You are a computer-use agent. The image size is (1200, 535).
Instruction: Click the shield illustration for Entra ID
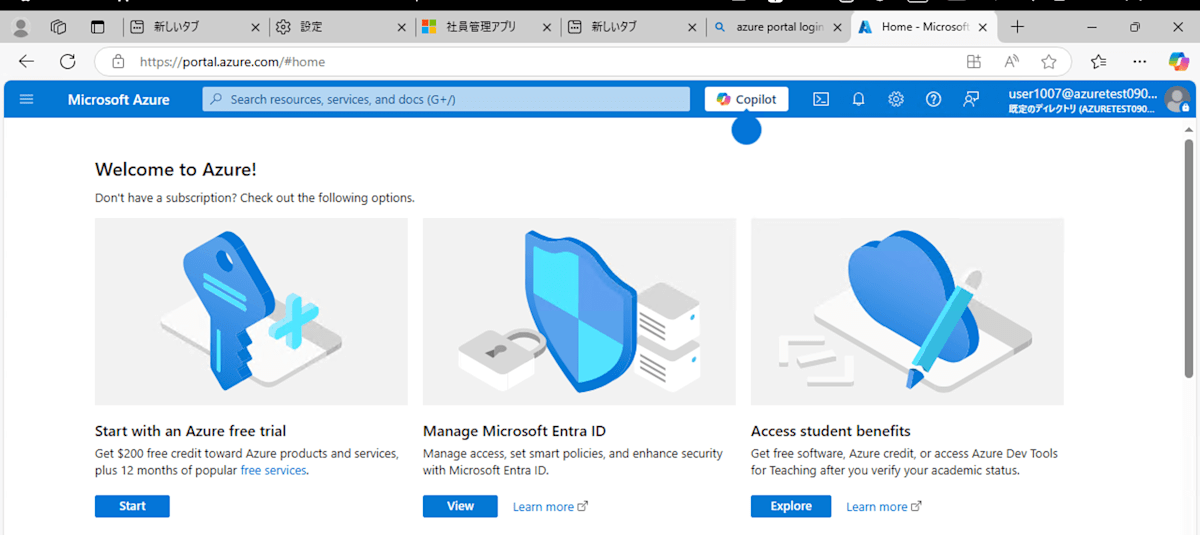click(579, 312)
